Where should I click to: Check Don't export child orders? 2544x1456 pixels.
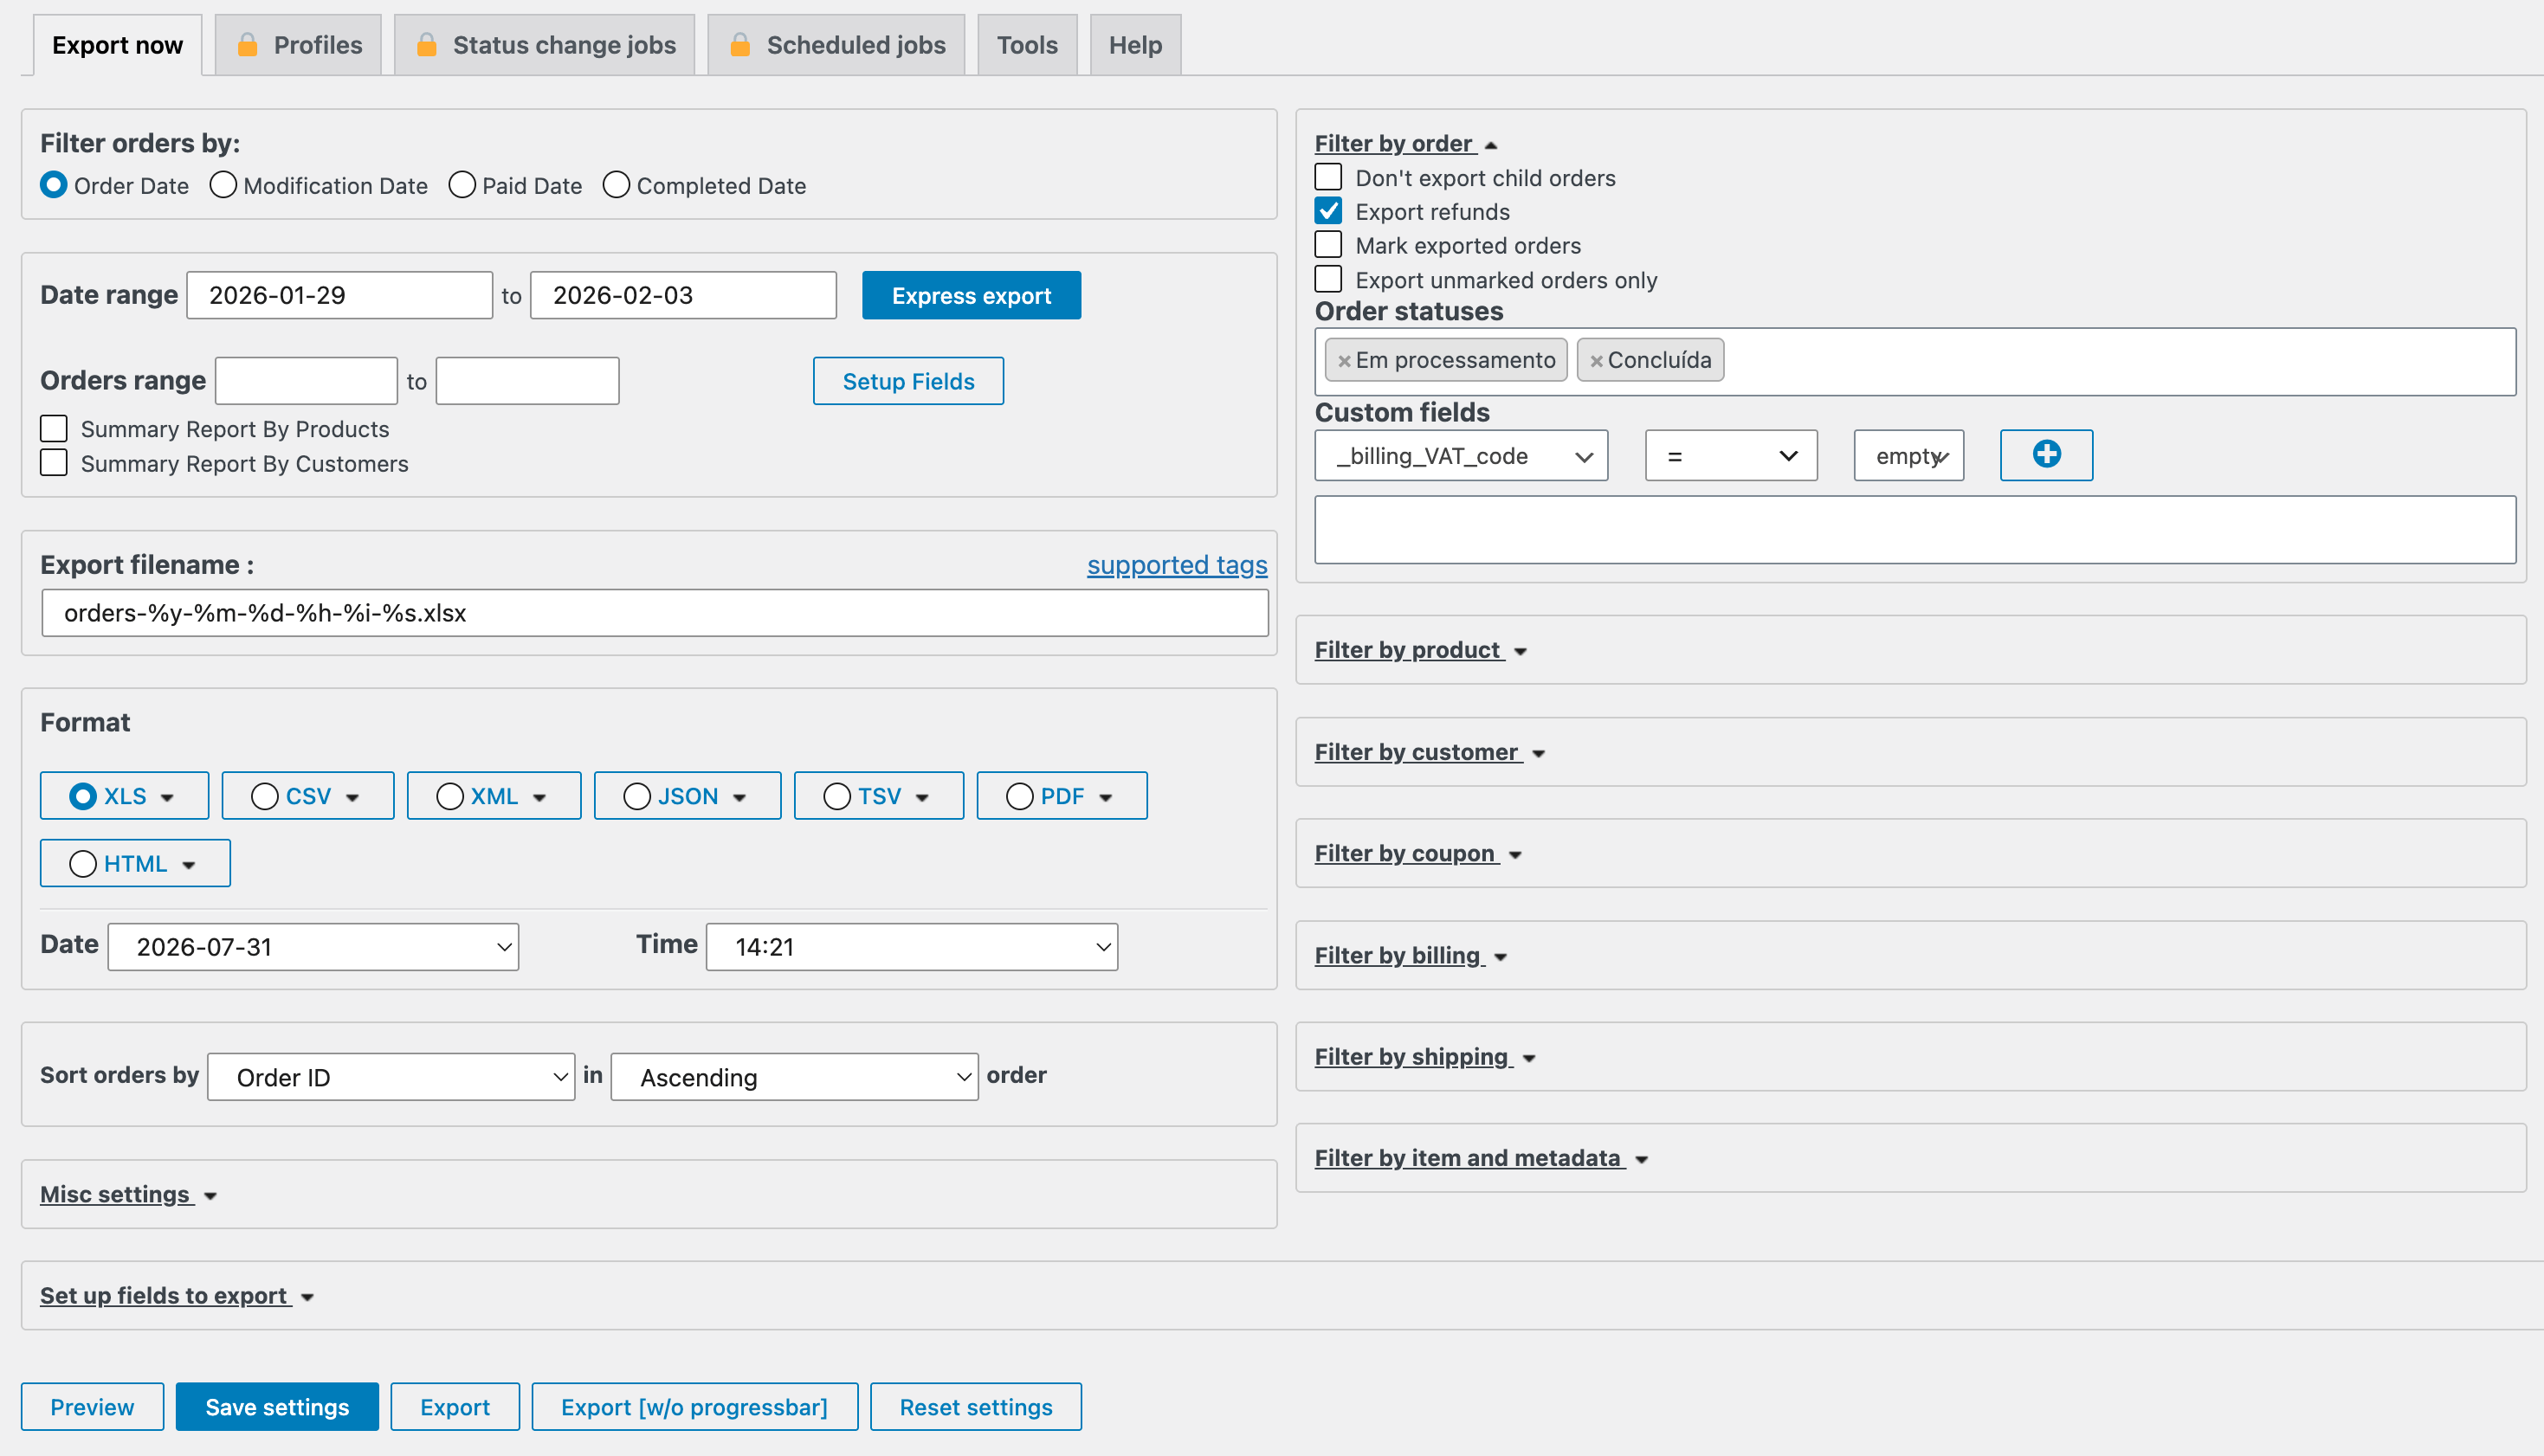1328,177
